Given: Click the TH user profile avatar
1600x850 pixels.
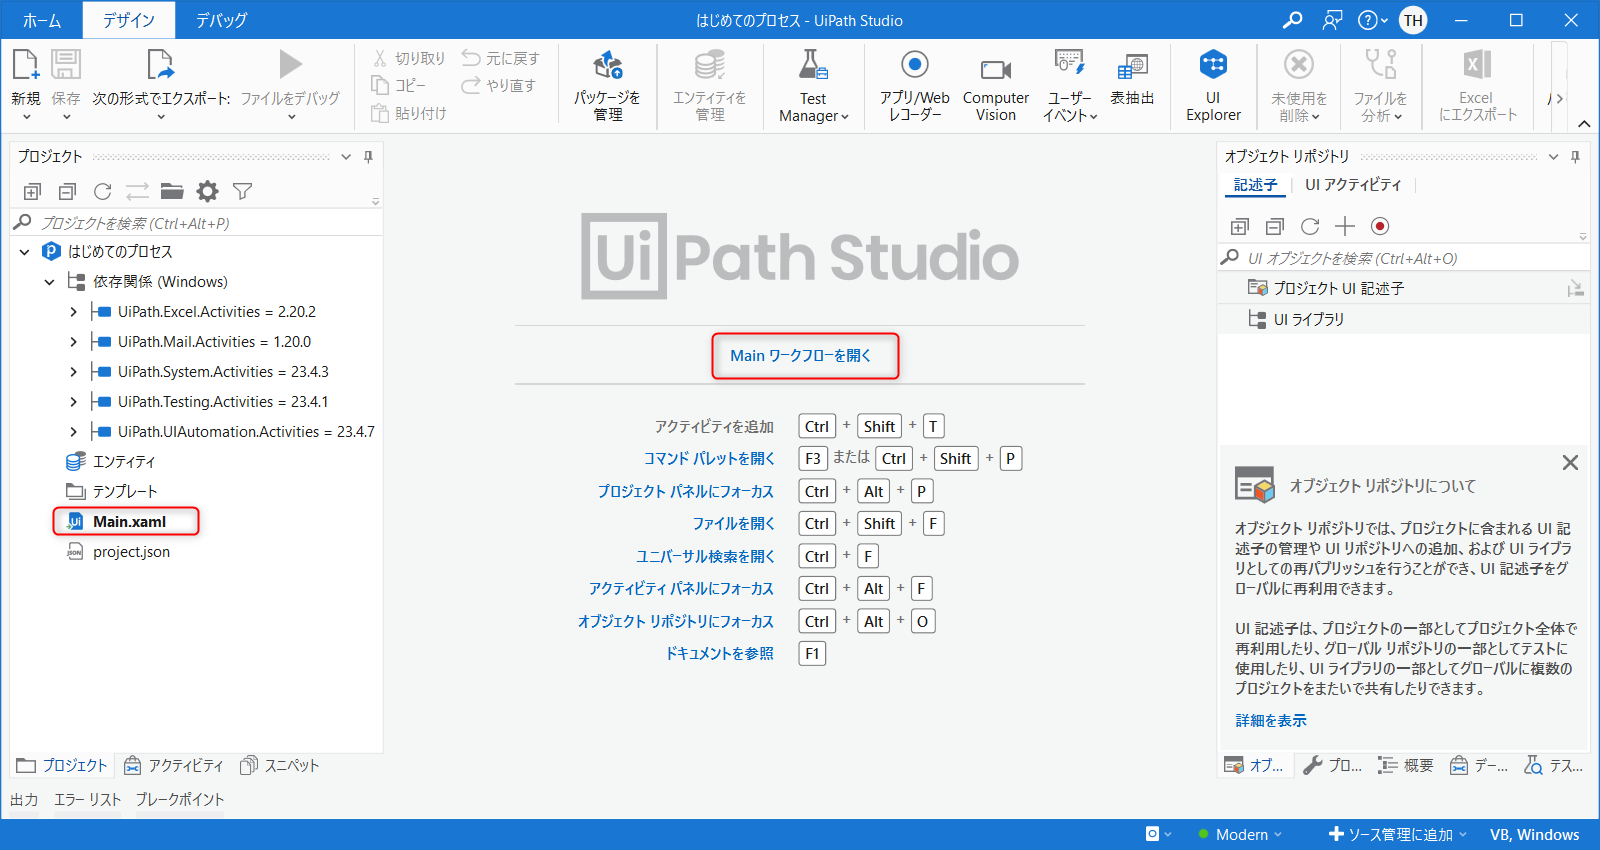Looking at the screenshot, I should tap(1413, 20).
